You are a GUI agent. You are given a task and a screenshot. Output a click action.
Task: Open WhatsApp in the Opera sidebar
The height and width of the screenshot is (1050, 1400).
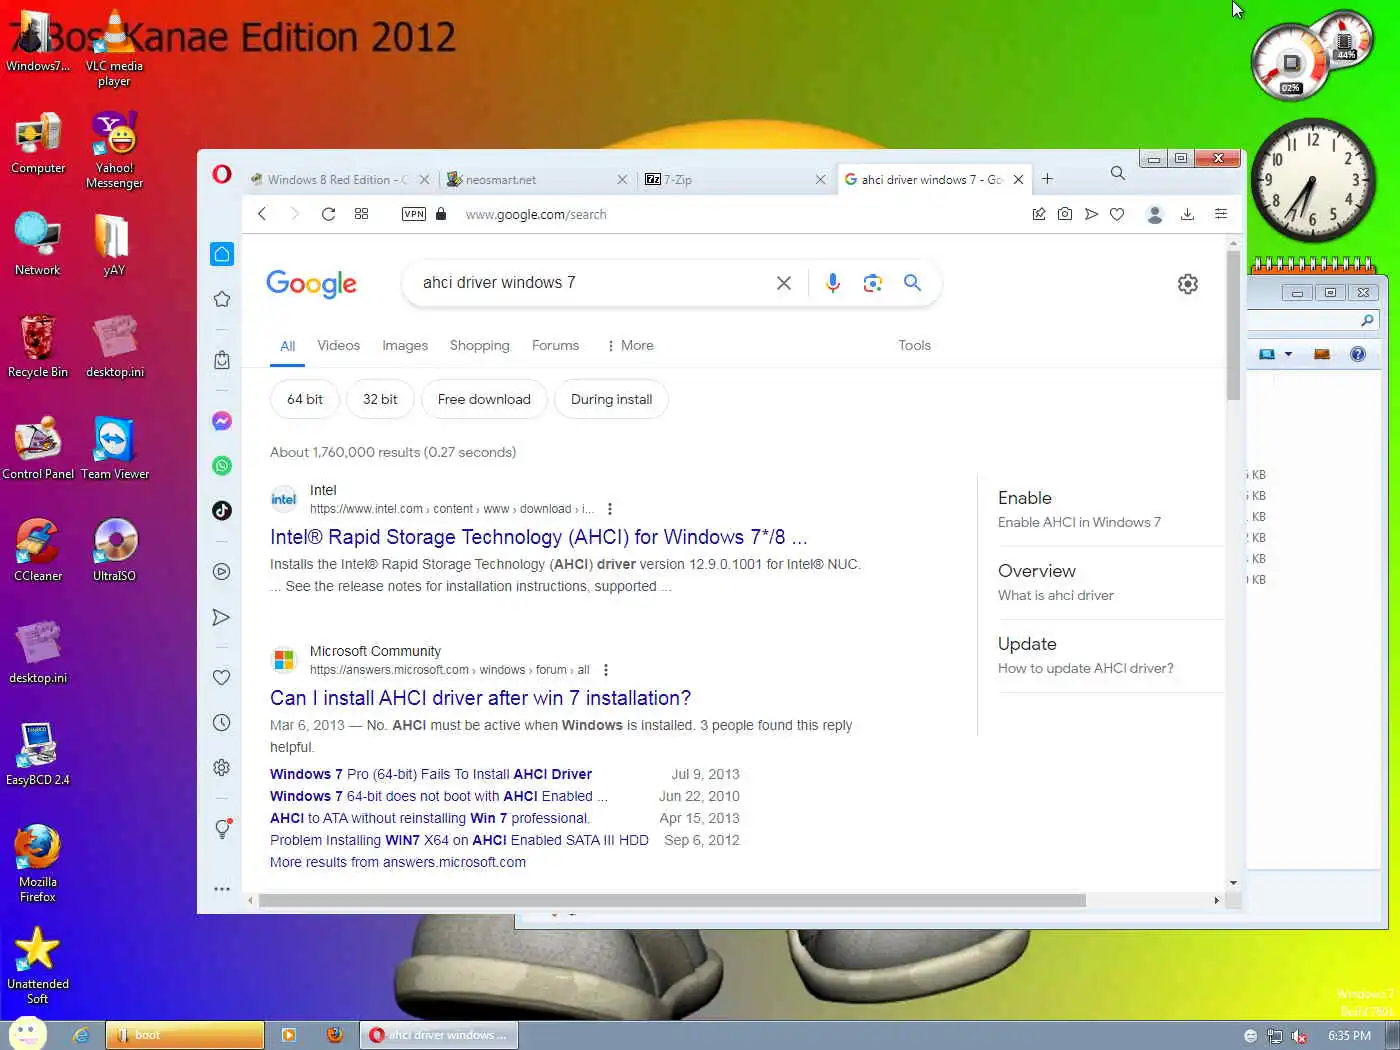click(222, 465)
